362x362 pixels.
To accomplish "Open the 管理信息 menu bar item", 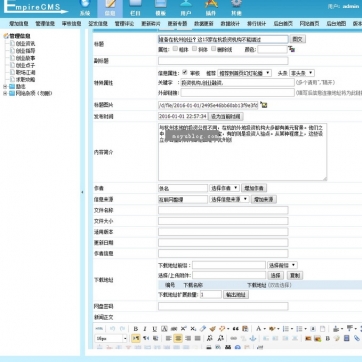I will pos(45,24).
